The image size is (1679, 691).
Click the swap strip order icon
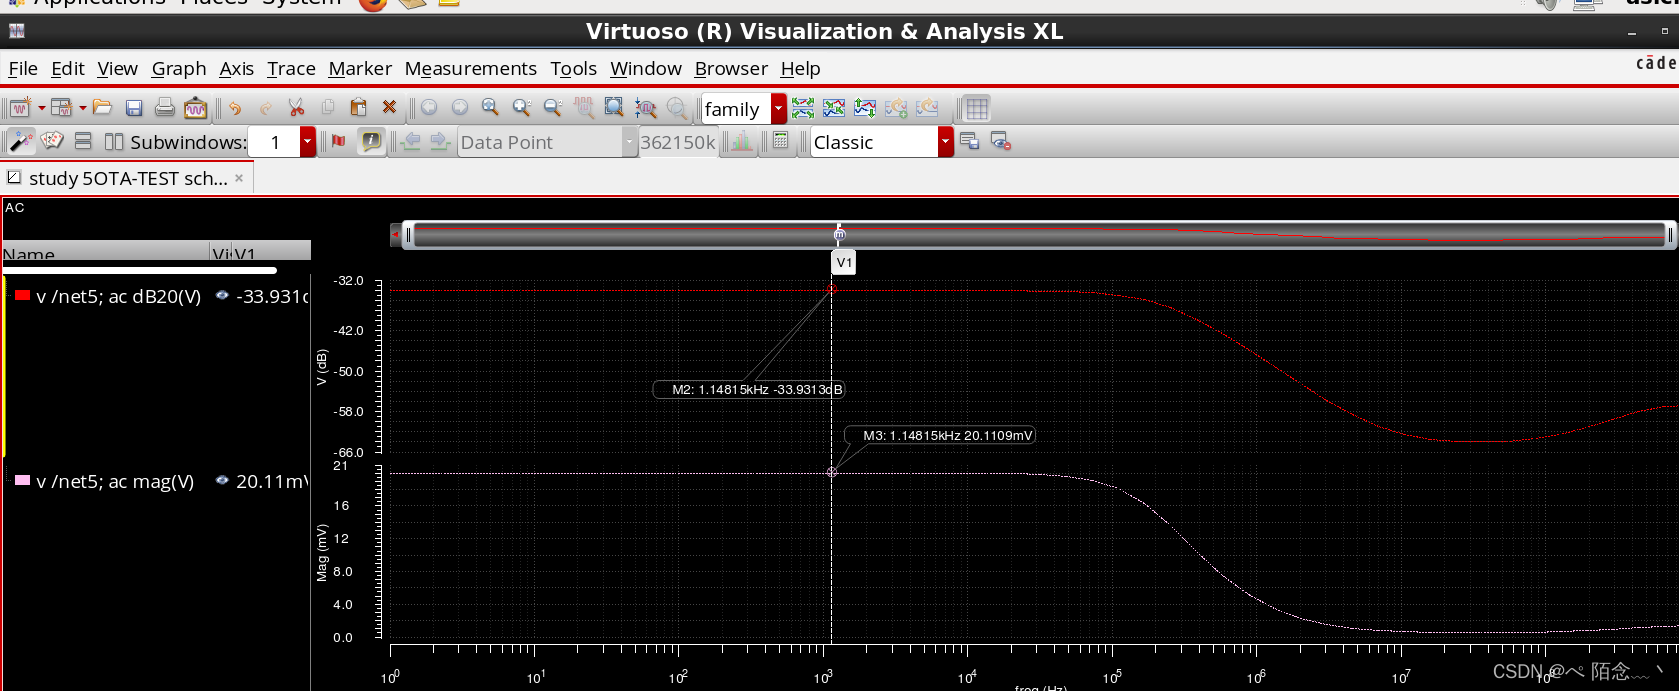tap(865, 108)
